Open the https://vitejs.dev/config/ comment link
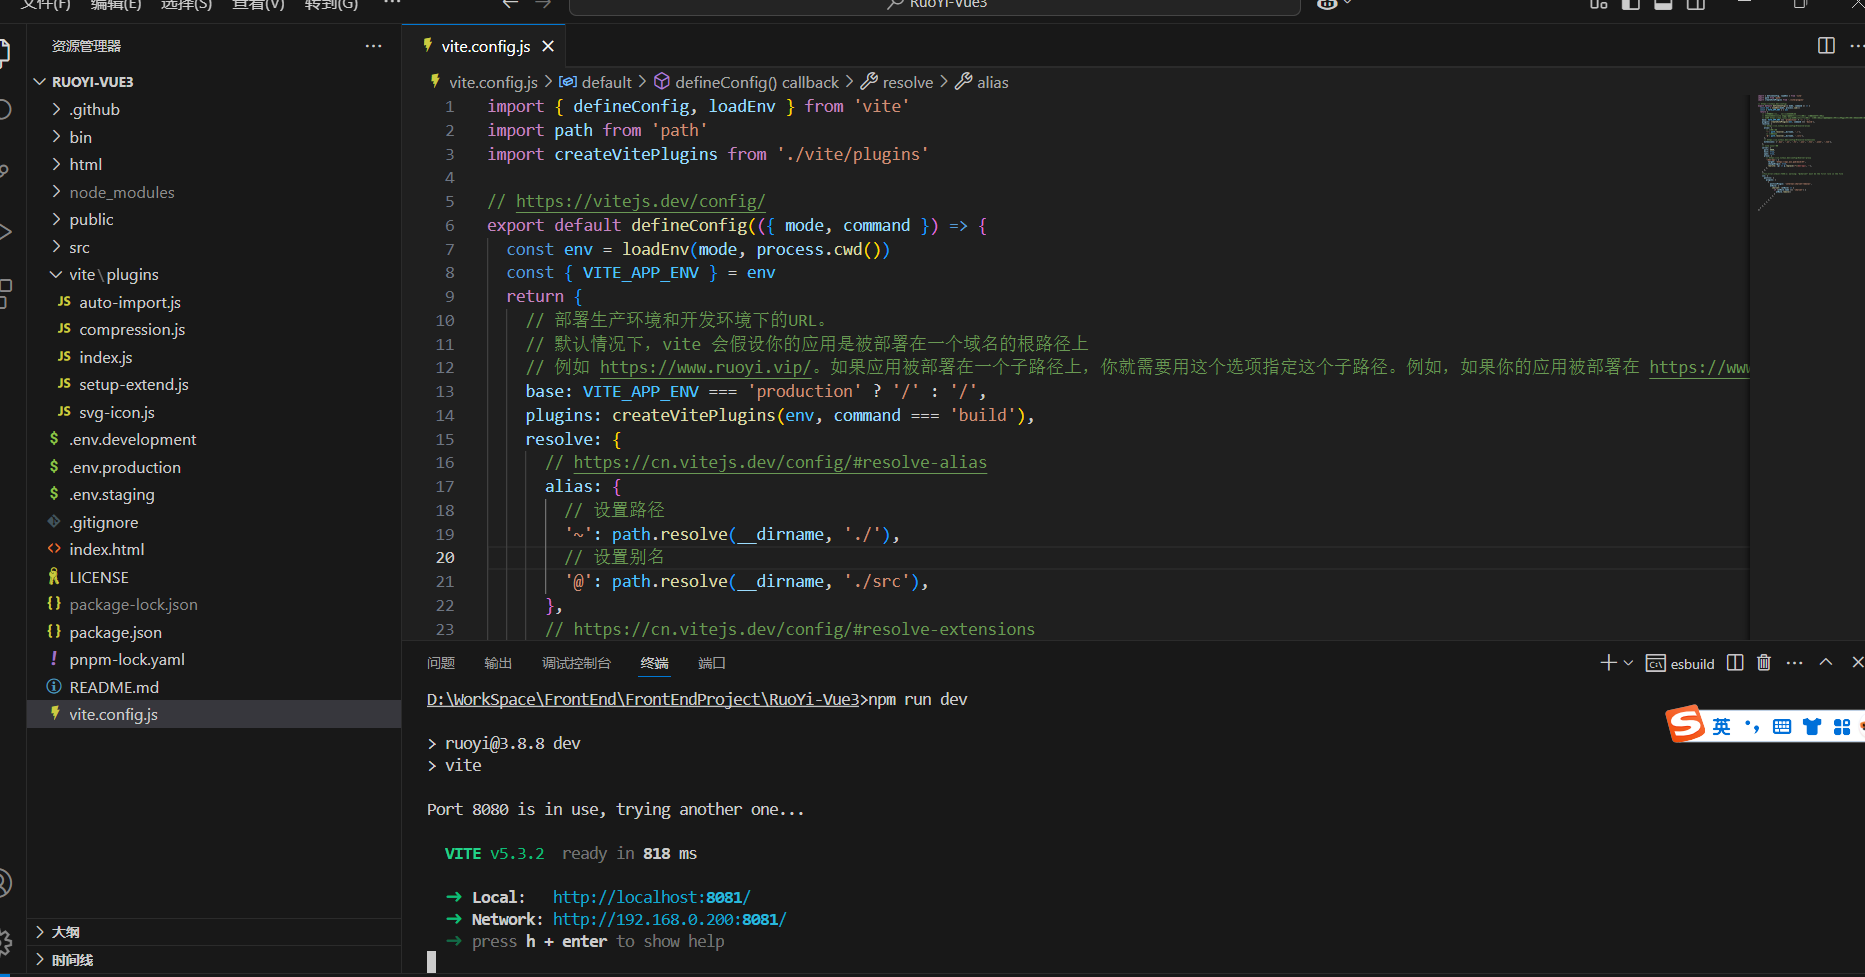This screenshot has width=1865, height=977. click(x=640, y=202)
